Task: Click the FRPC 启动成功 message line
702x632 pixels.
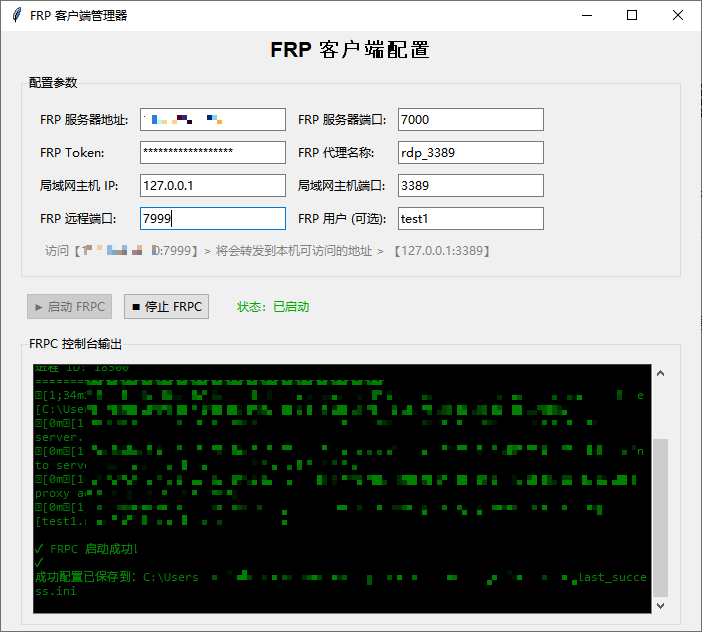Action: [x=86, y=549]
